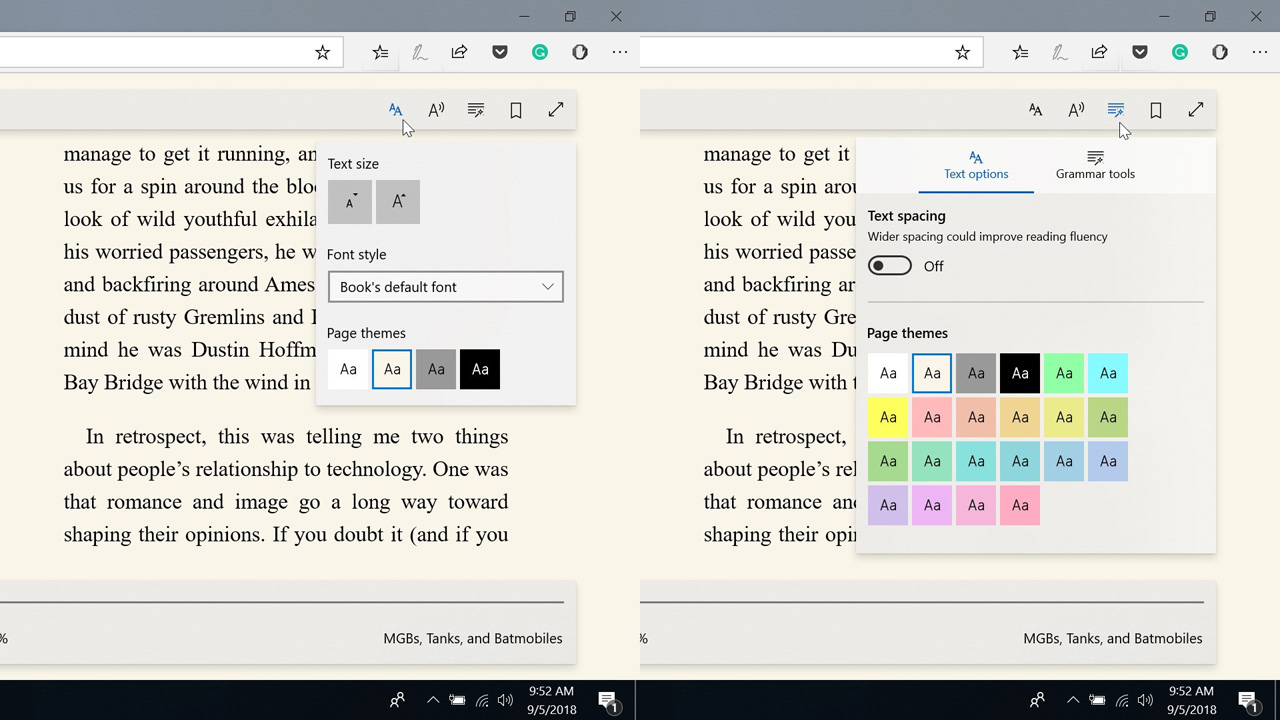Enter full screen in the left window
This screenshot has height=720, width=1280.
tap(556, 110)
